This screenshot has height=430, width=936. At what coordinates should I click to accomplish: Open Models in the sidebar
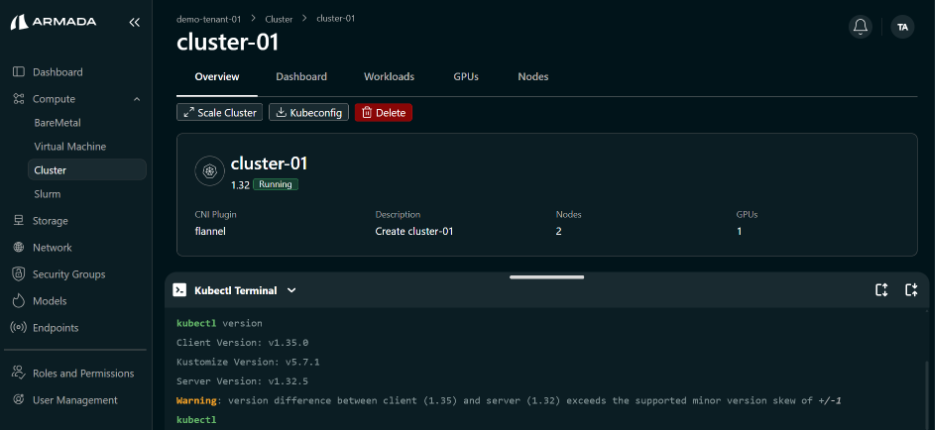50,300
